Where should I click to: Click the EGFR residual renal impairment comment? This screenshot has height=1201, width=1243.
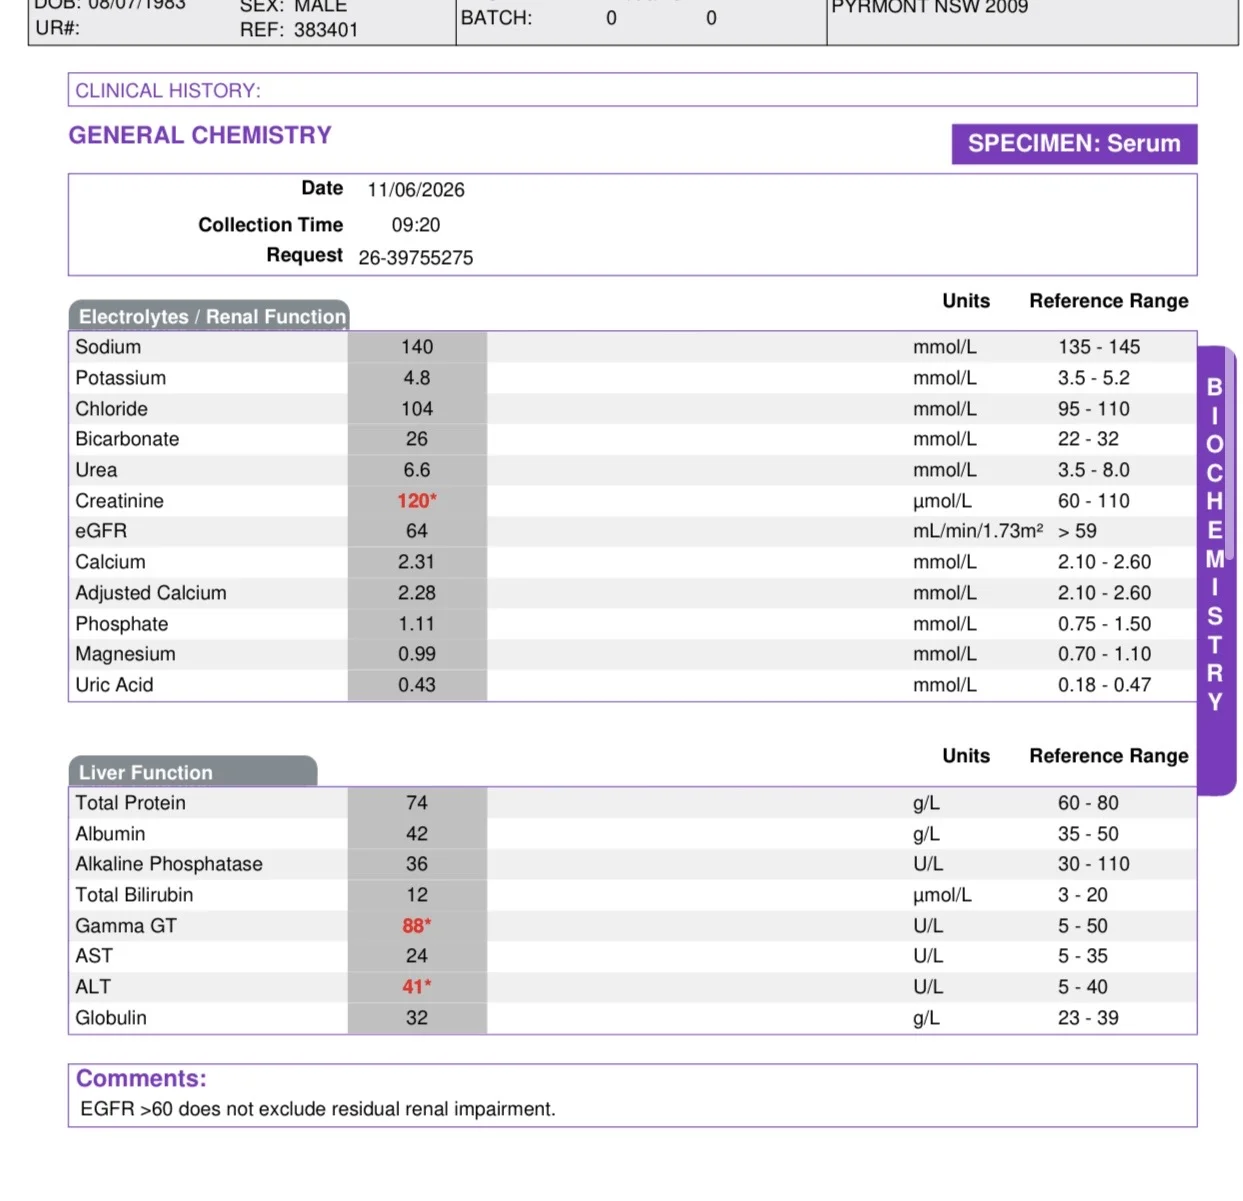pos(318,1109)
